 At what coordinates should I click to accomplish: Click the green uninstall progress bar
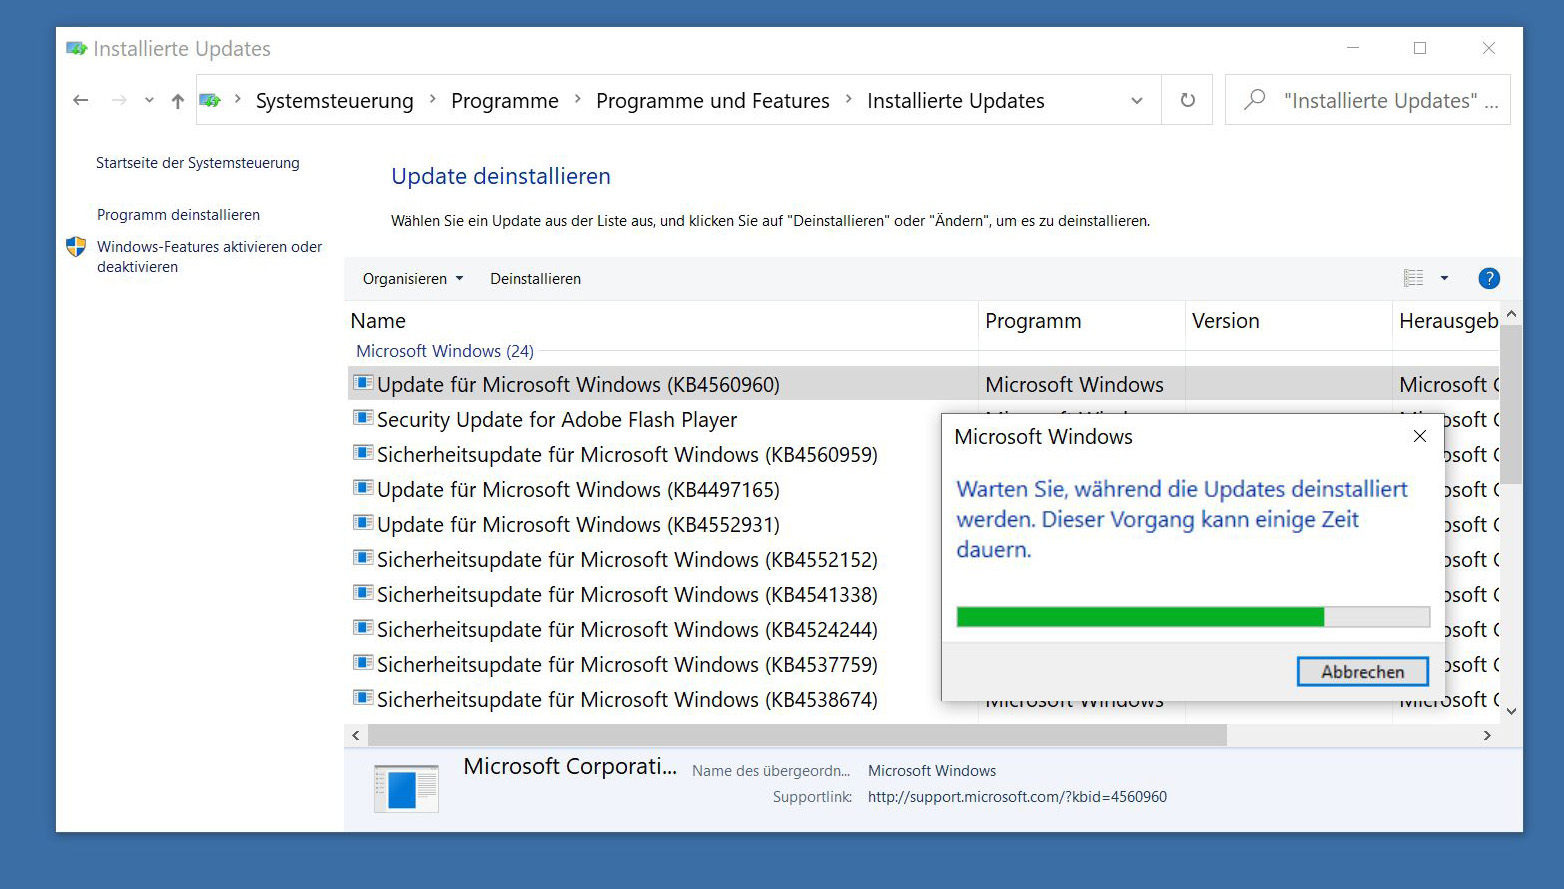click(x=1193, y=616)
